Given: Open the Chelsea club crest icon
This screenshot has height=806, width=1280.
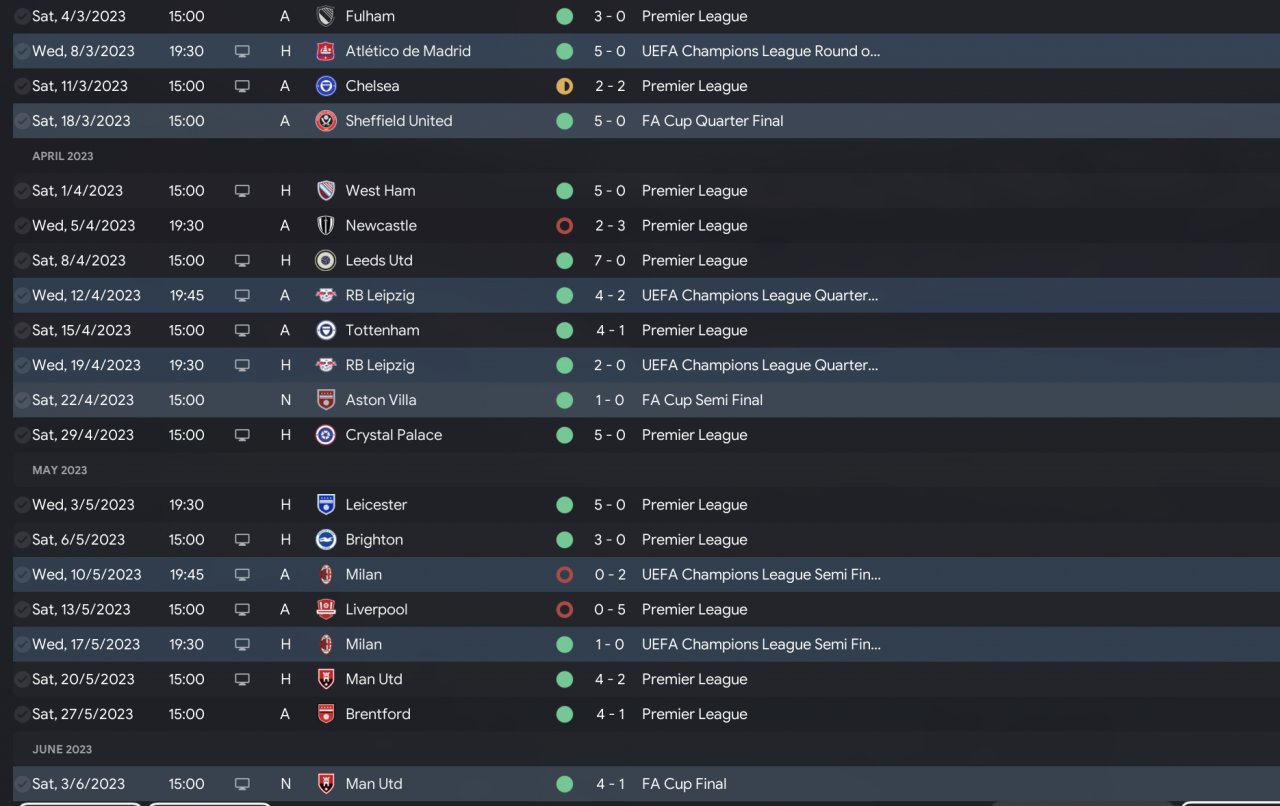Looking at the screenshot, I should point(325,86).
